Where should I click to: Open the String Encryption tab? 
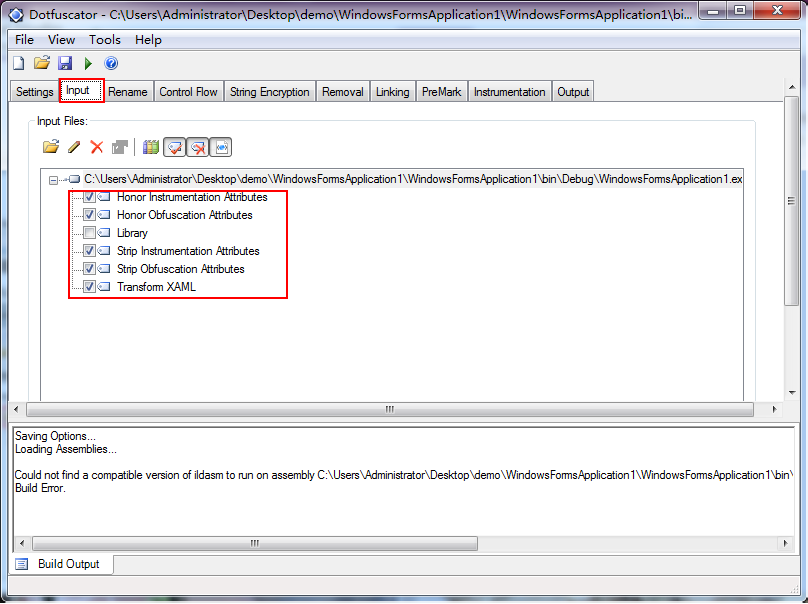[270, 92]
